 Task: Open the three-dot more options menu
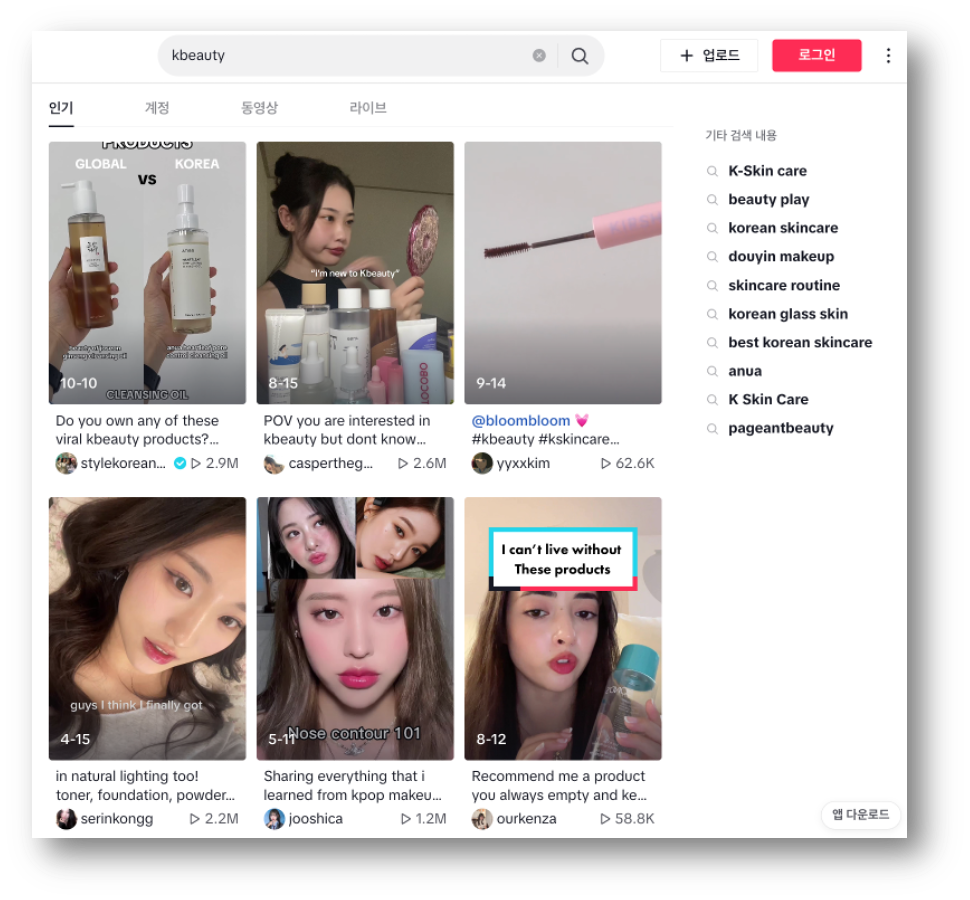(x=888, y=56)
